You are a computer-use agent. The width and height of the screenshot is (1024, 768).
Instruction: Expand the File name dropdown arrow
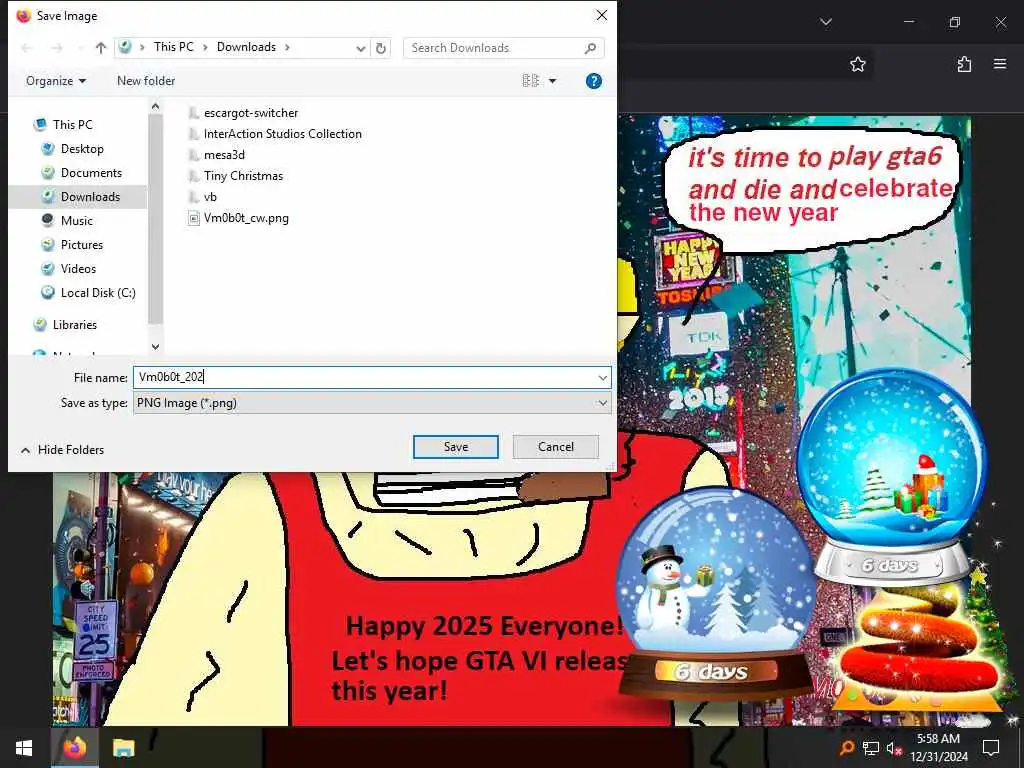[602, 377]
